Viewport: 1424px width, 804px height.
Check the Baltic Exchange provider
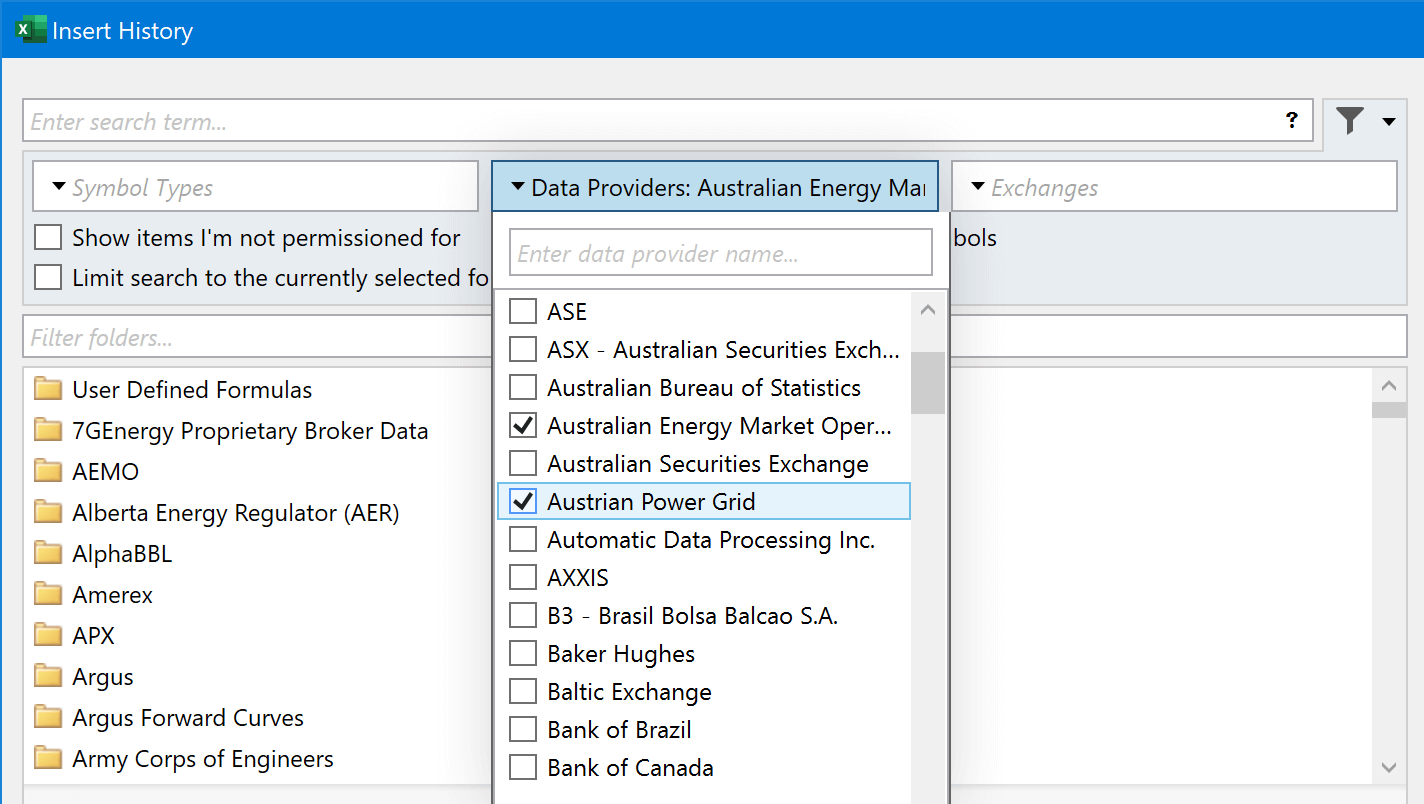click(523, 692)
